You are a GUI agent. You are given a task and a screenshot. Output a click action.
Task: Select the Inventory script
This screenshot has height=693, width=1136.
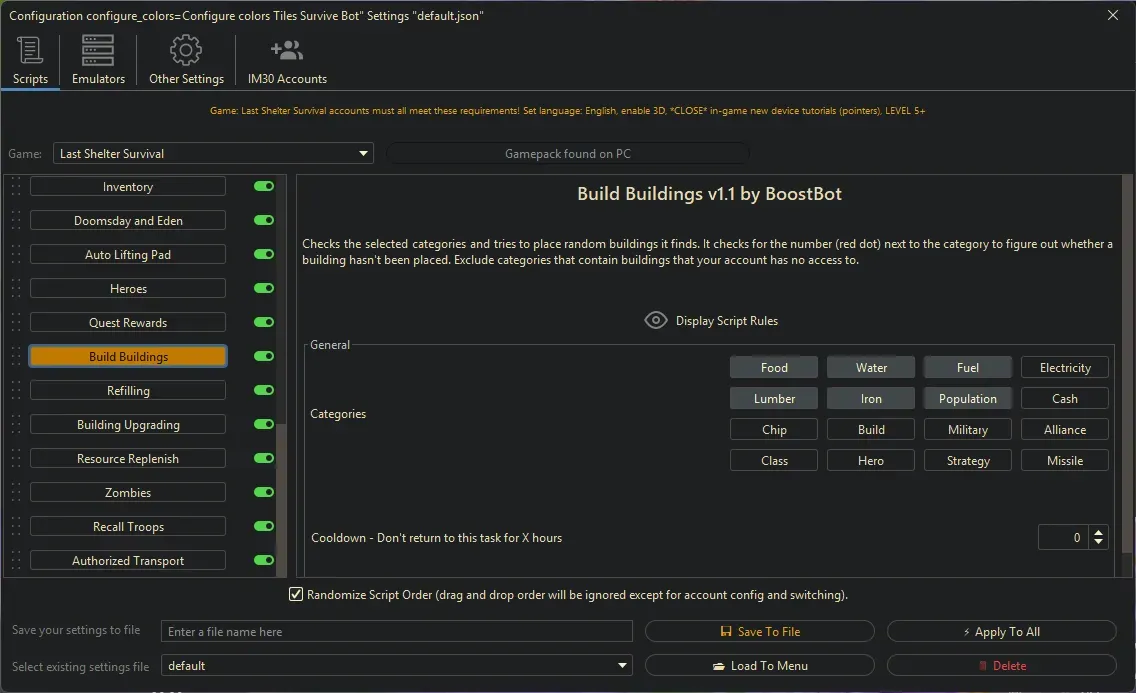[128, 187]
